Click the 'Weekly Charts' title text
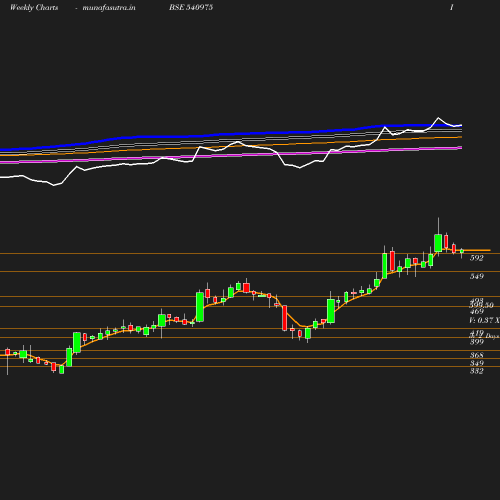The height and width of the screenshot is (500, 500). tap(34, 8)
